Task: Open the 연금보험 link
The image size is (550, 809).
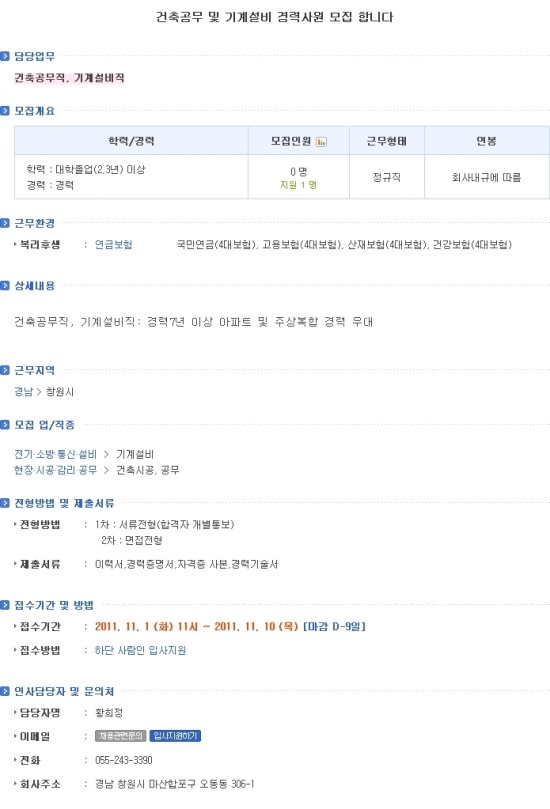Action: tap(114, 245)
